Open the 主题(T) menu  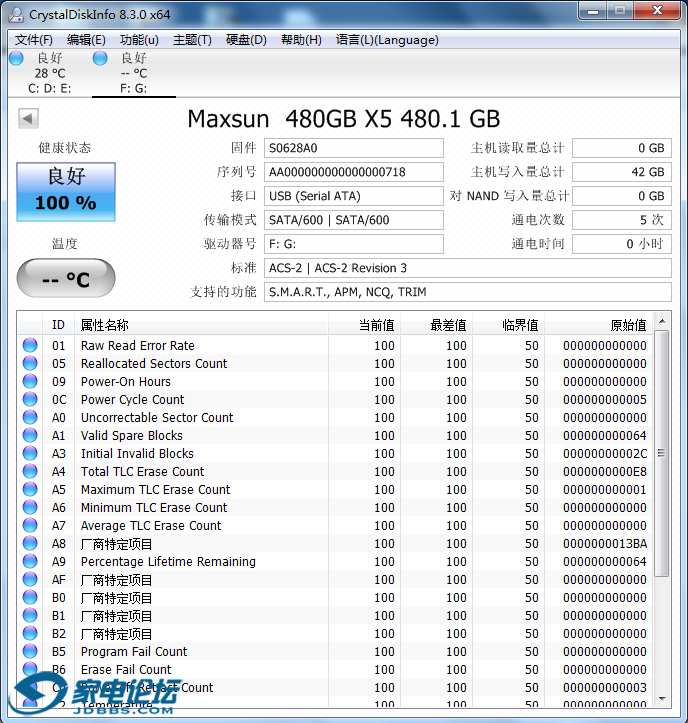coord(192,40)
